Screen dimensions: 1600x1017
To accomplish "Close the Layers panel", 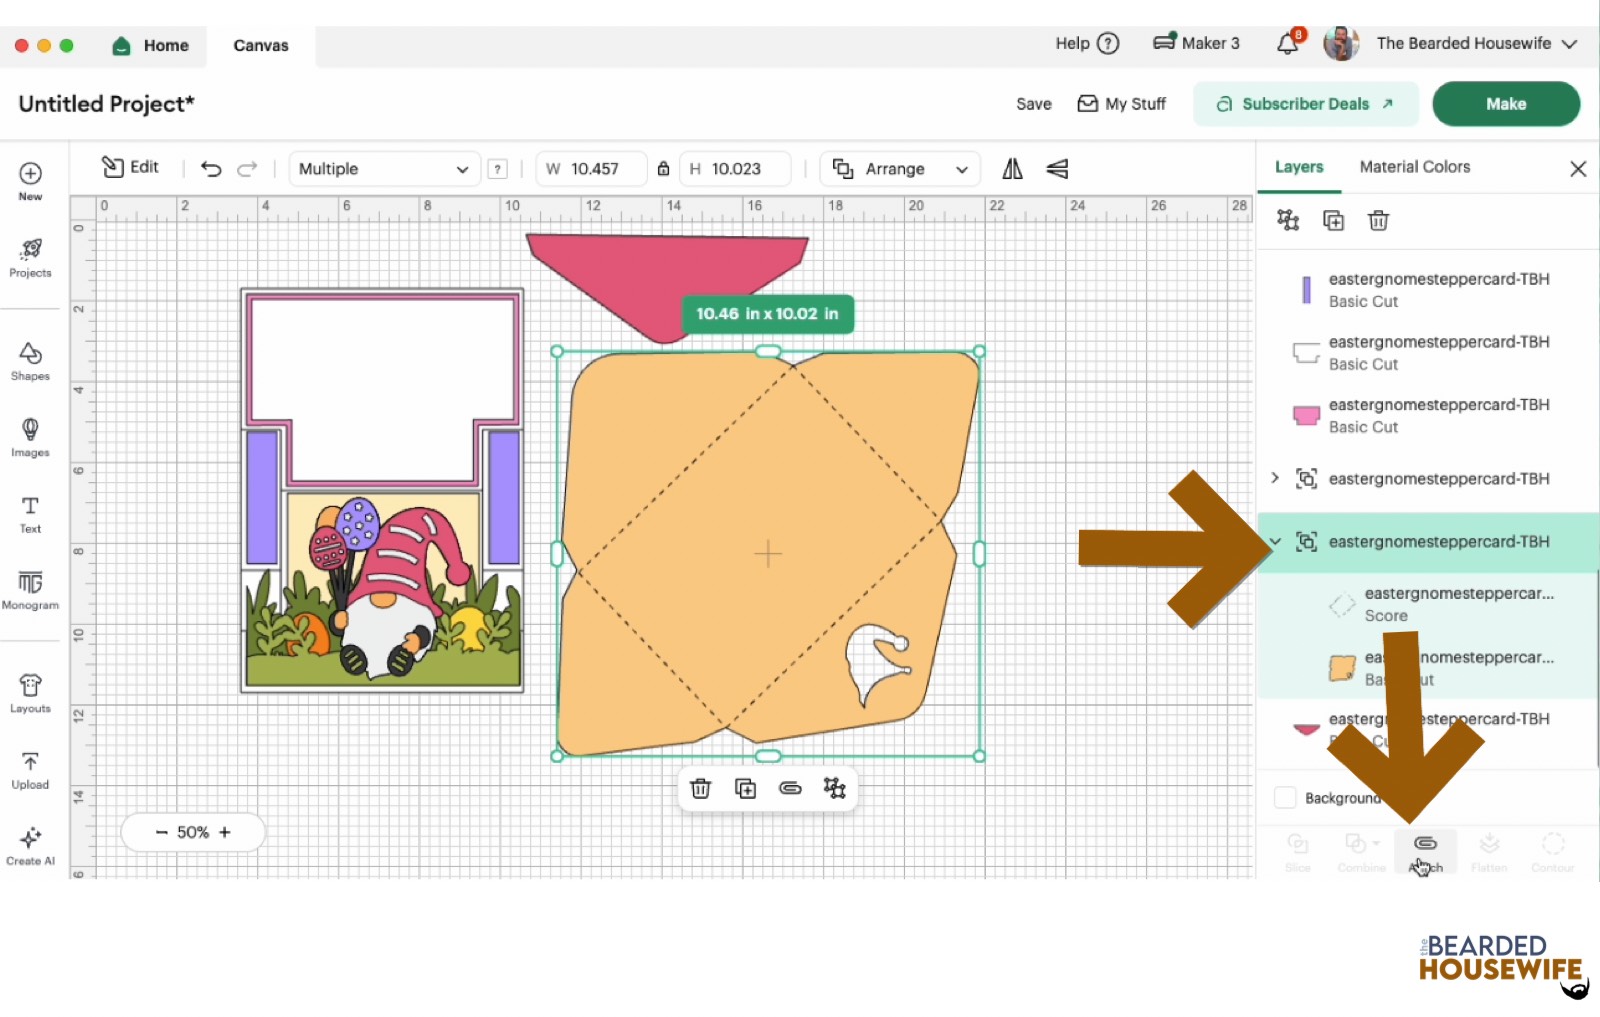I will coord(1578,169).
